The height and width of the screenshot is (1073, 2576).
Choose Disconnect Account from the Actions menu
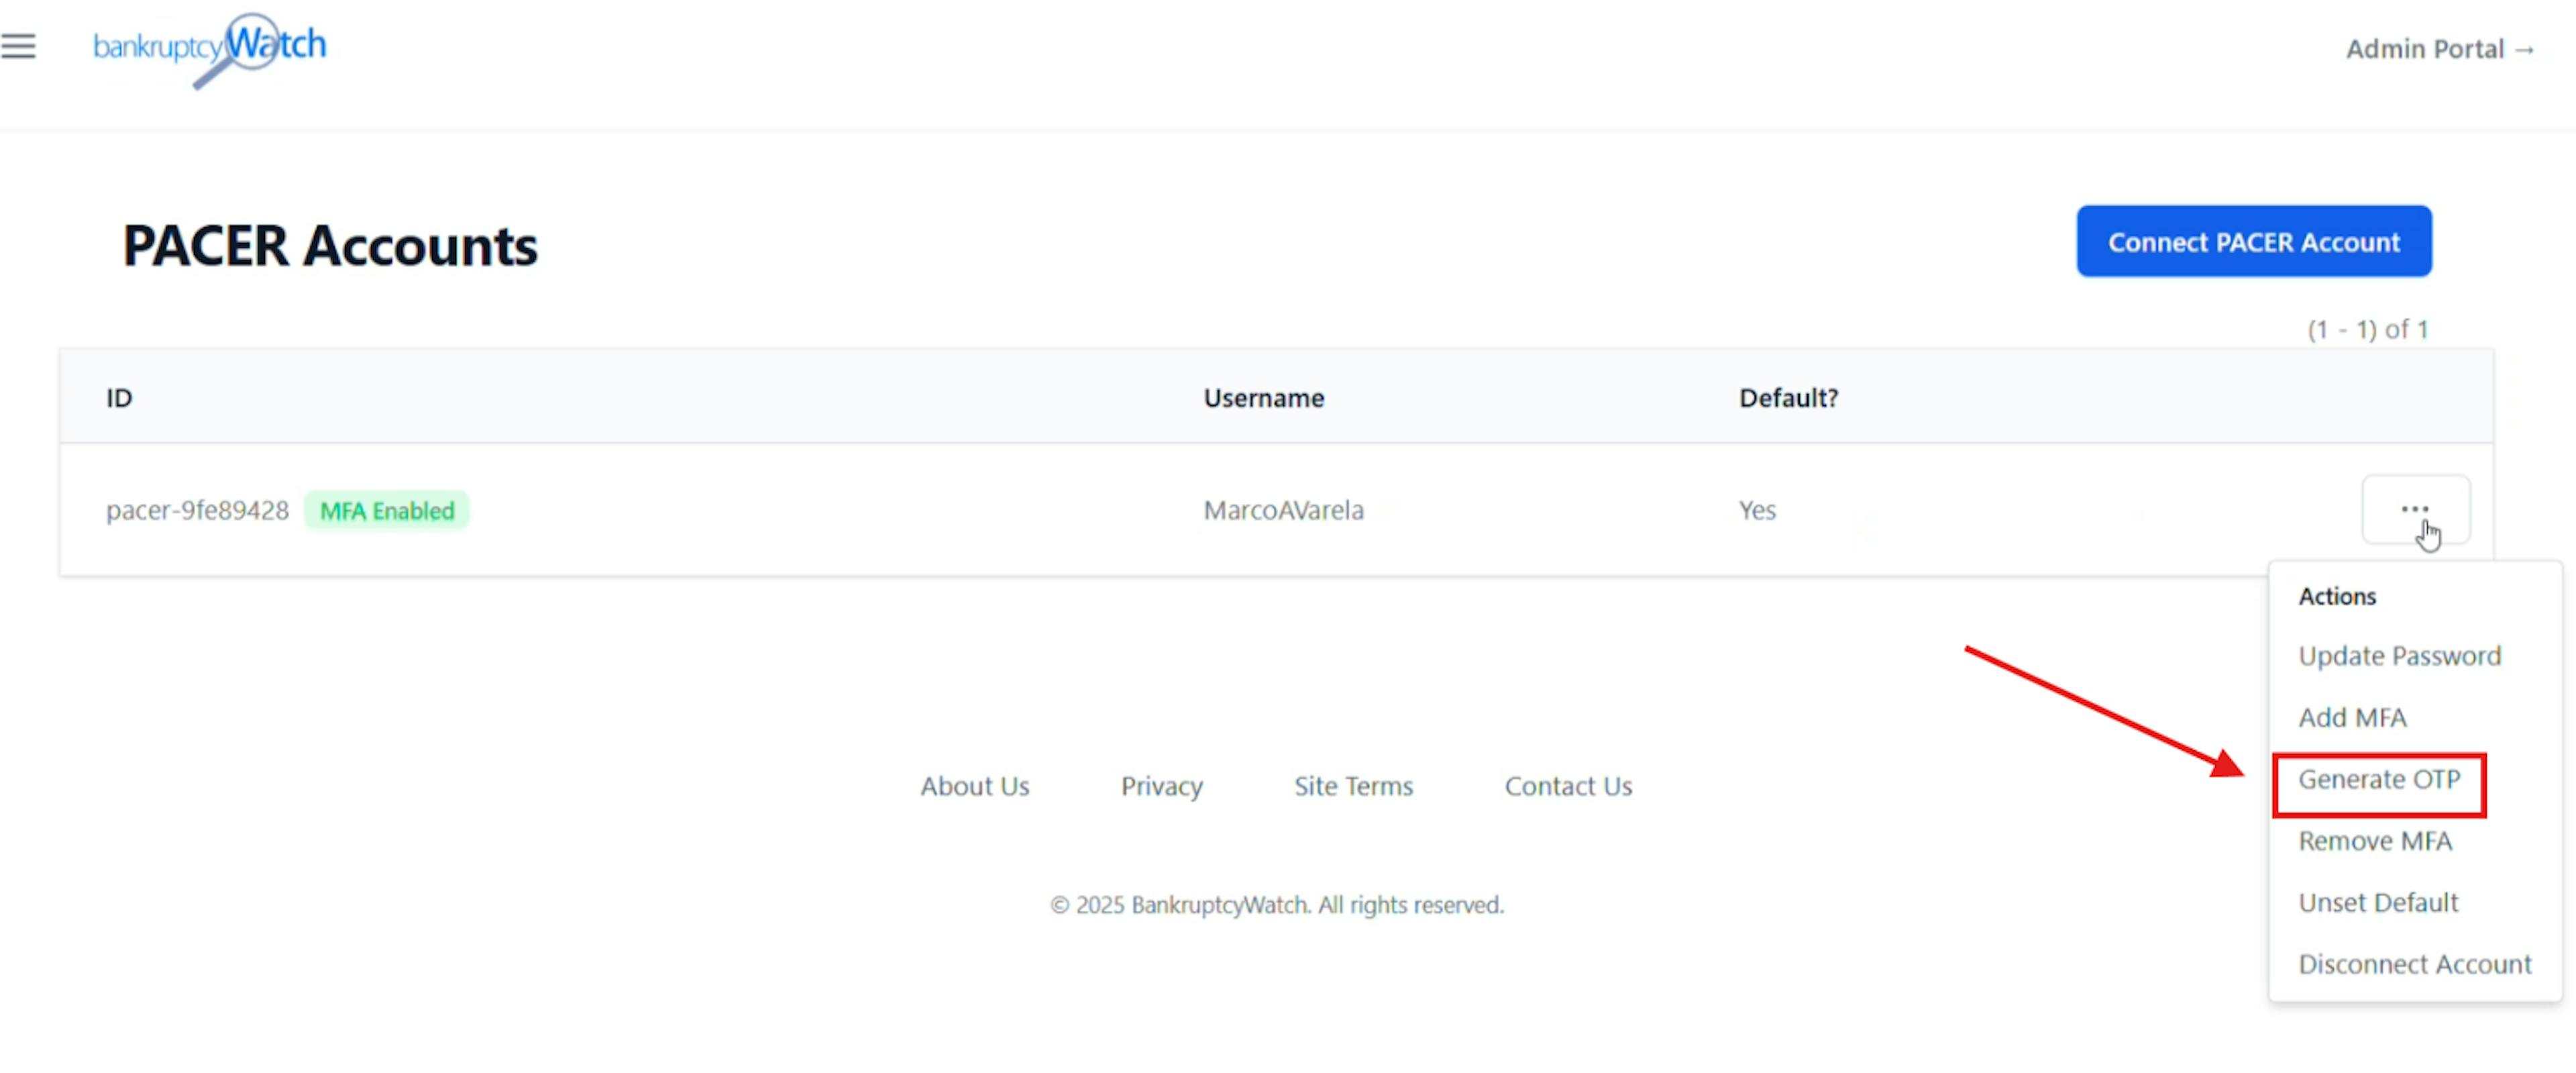[x=2415, y=963]
